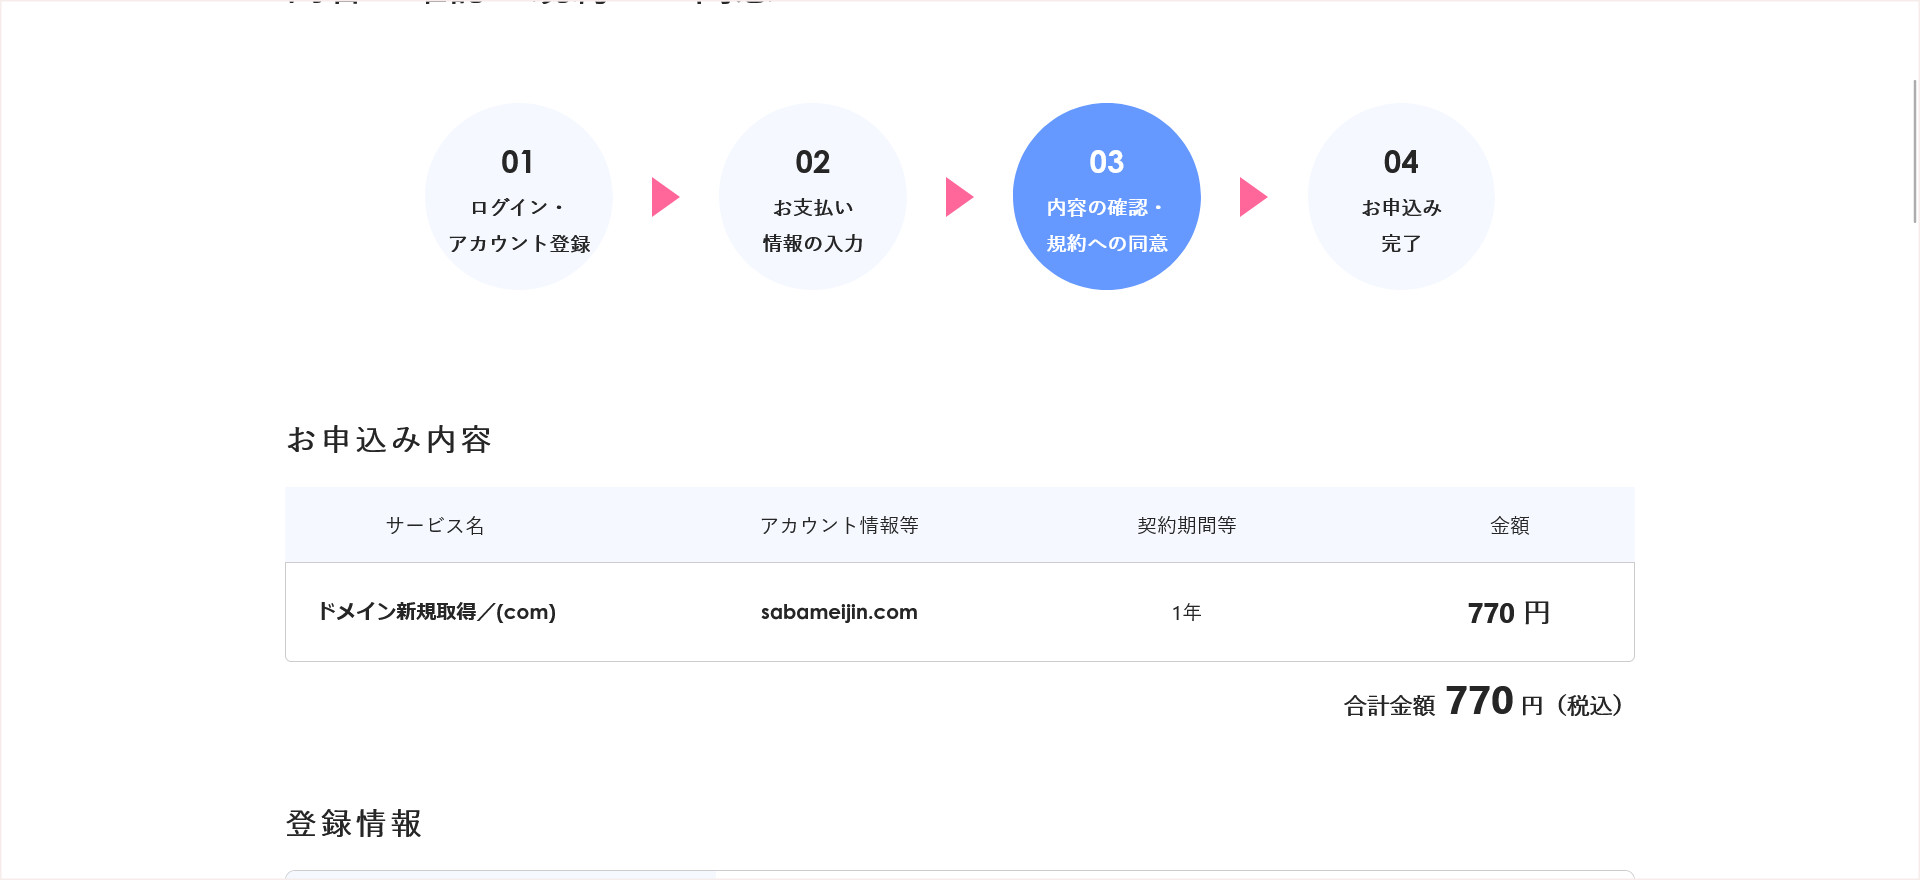Click the 770 円 price in the table row

(1508, 613)
